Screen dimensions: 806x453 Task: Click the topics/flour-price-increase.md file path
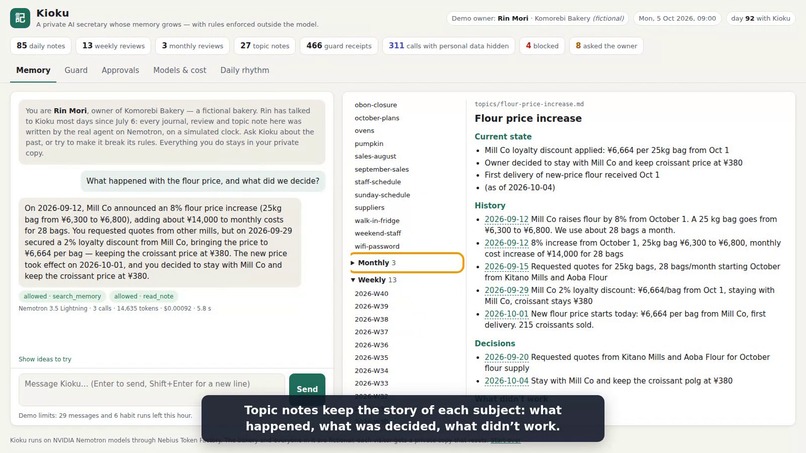529,104
